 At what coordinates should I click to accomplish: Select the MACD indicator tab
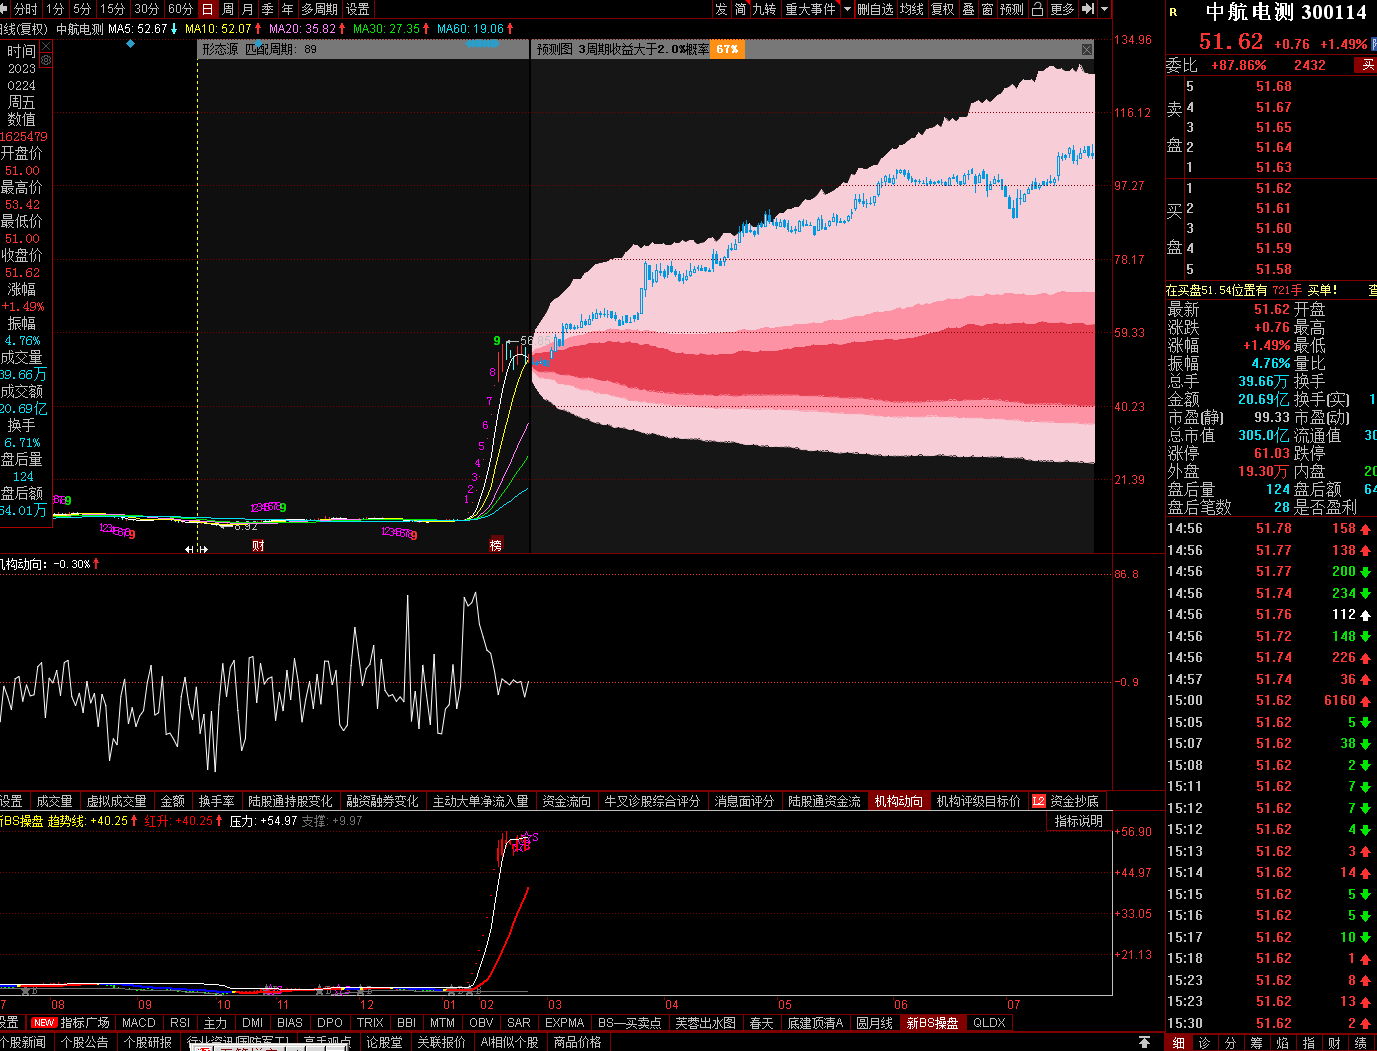pyautogui.click(x=139, y=1023)
